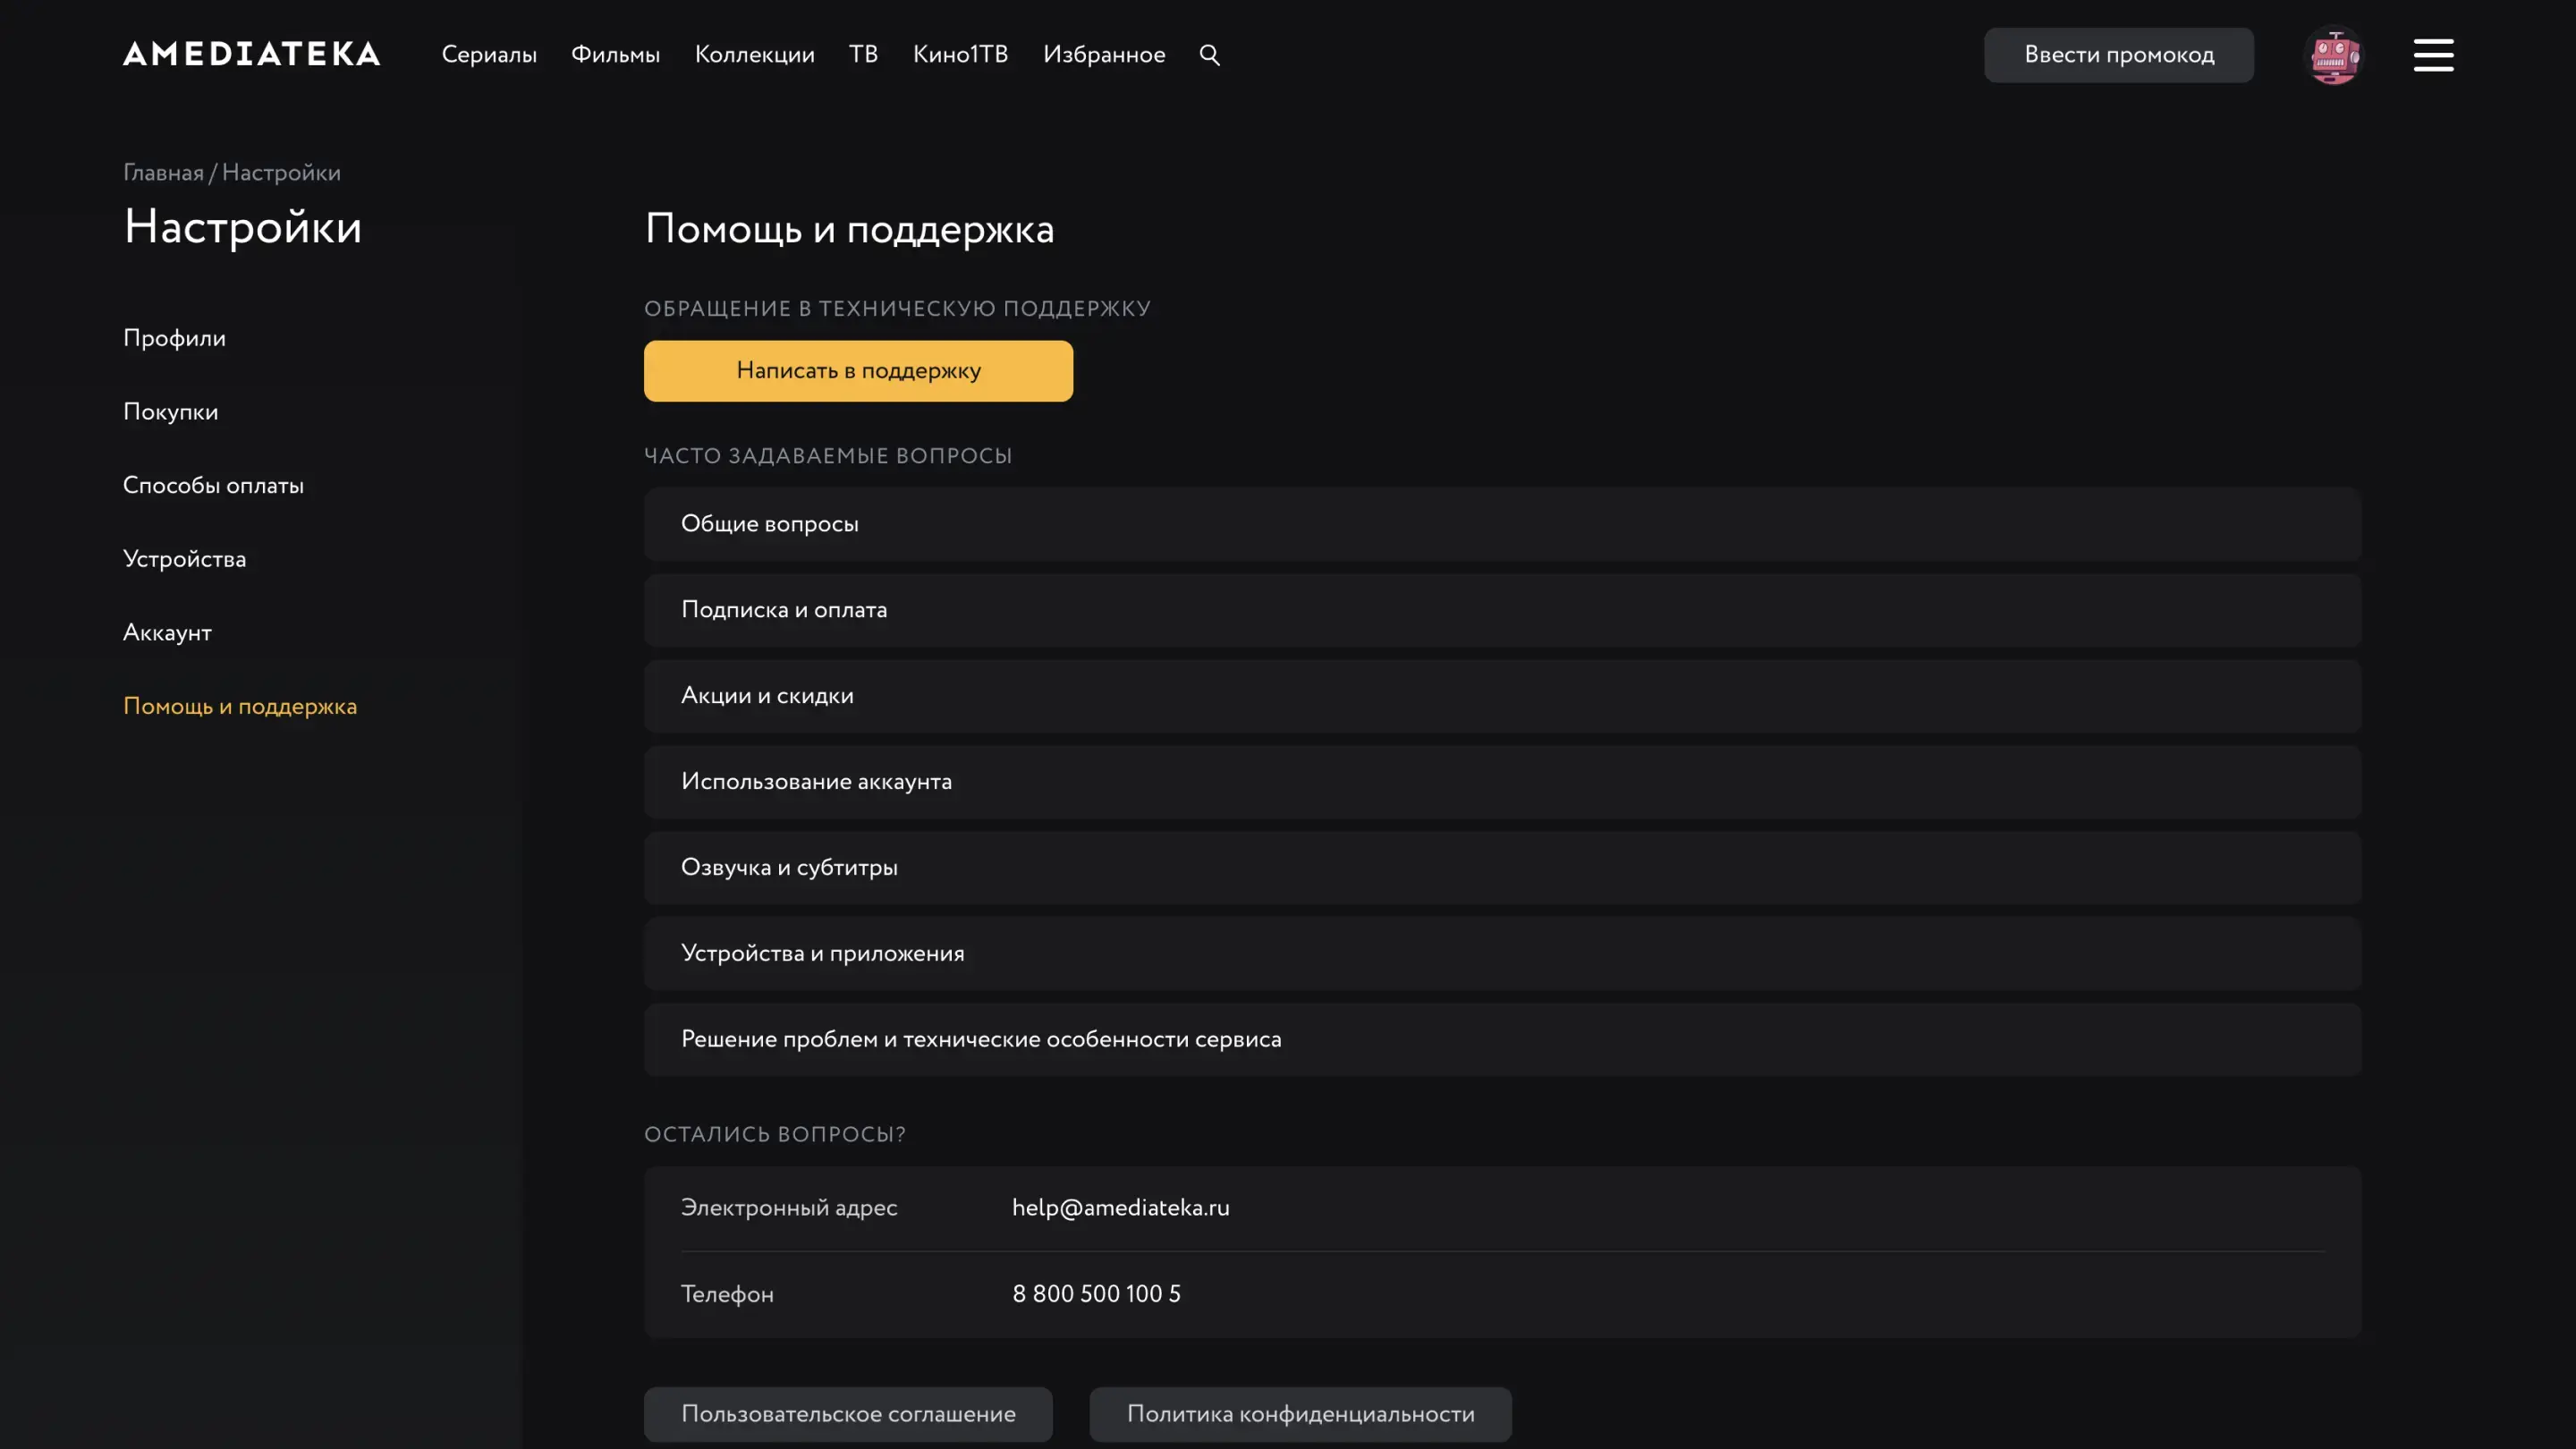The height and width of the screenshot is (1449, 2576).
Task: Open Пользовательское соглашение
Action: (x=848, y=1414)
